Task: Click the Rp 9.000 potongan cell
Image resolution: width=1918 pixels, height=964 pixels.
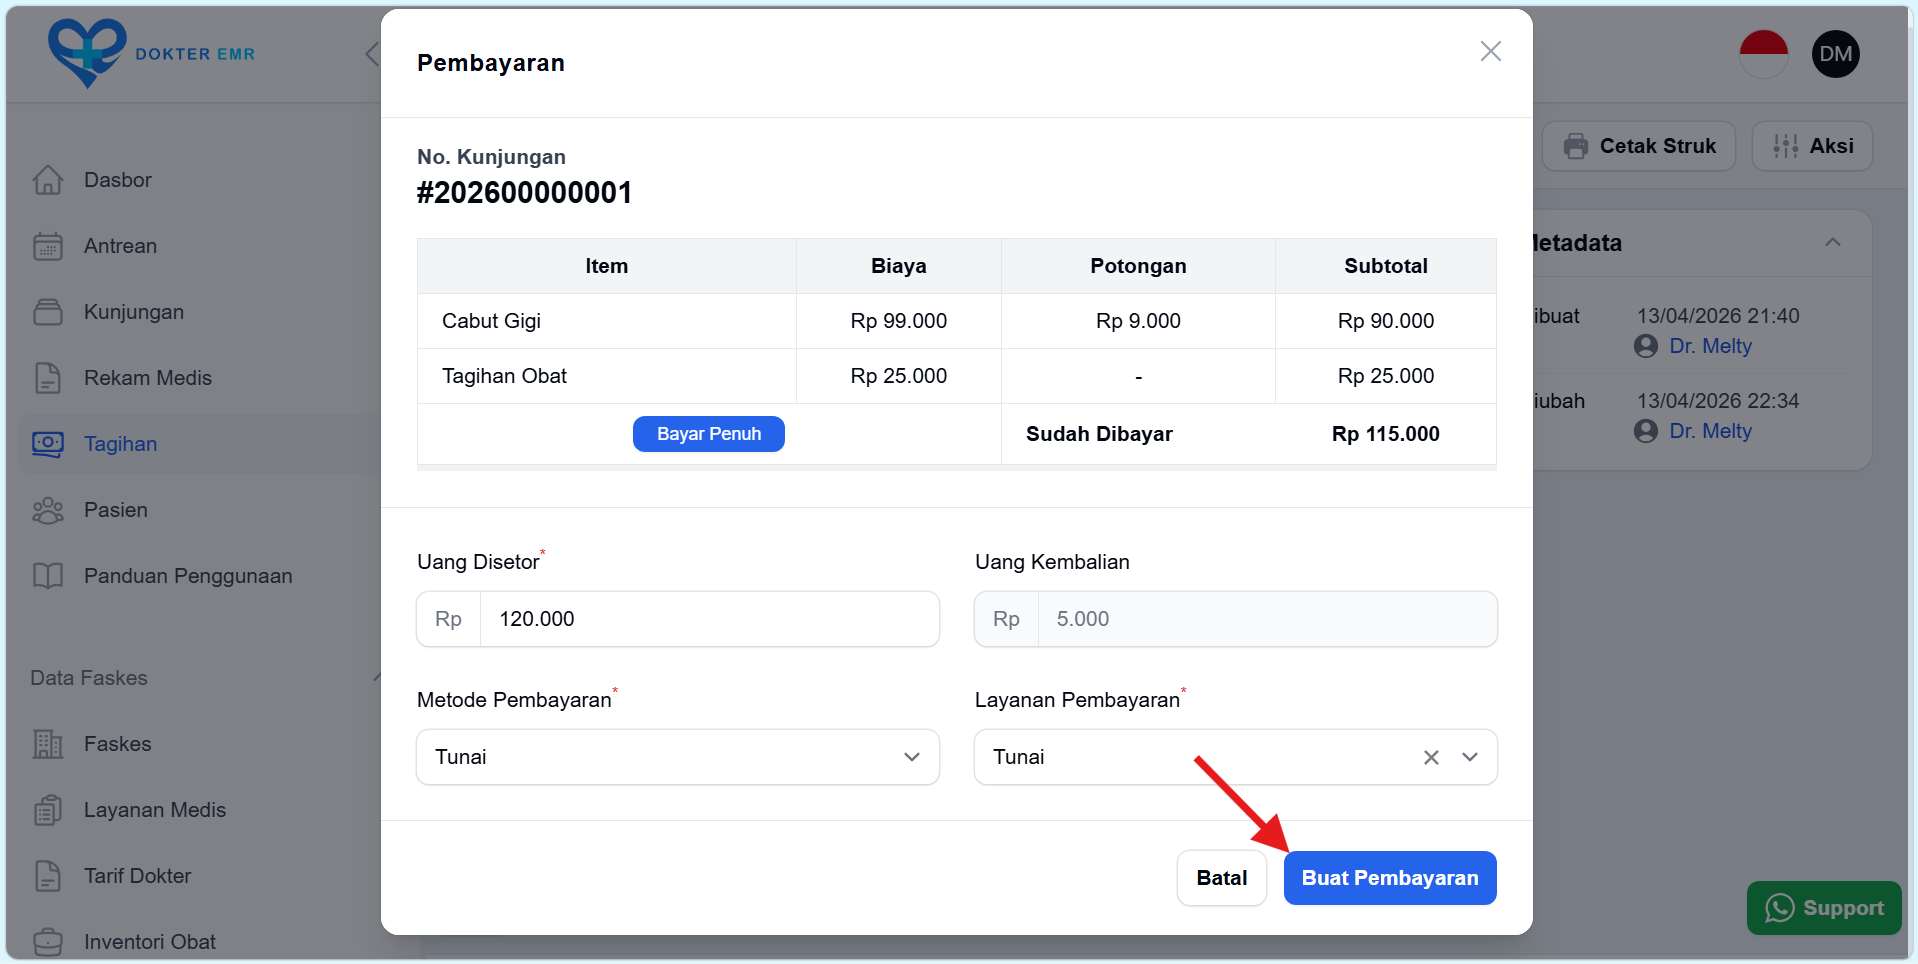Action: (1138, 321)
